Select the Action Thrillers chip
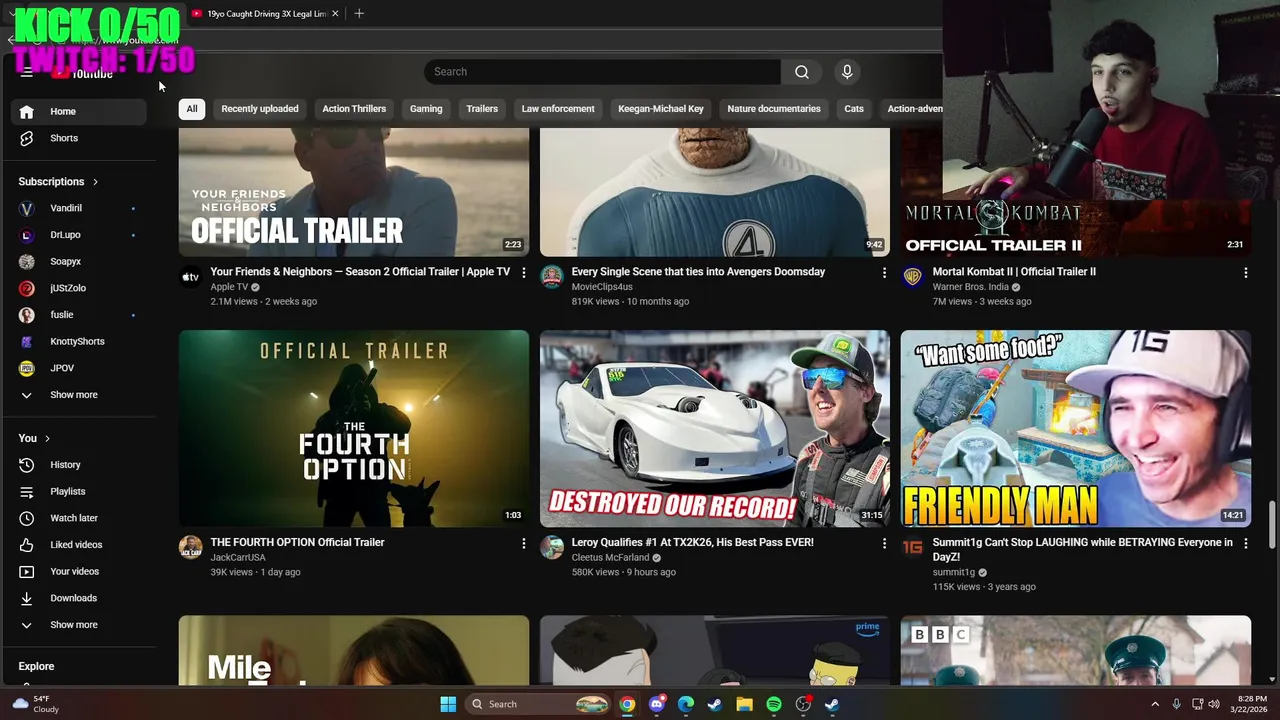This screenshot has height=720, width=1280. (x=354, y=109)
